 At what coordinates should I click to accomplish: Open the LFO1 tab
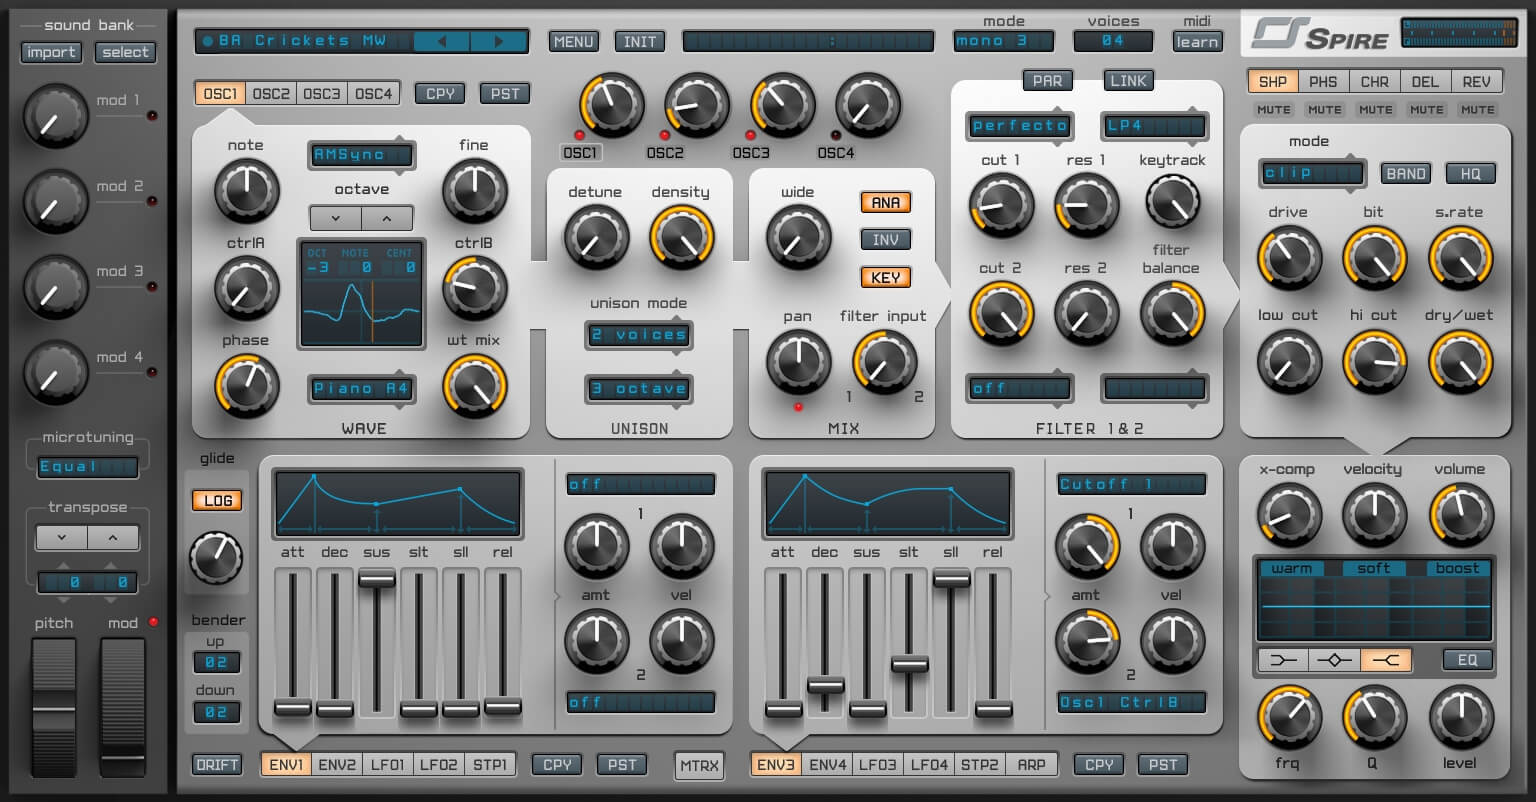tap(390, 764)
